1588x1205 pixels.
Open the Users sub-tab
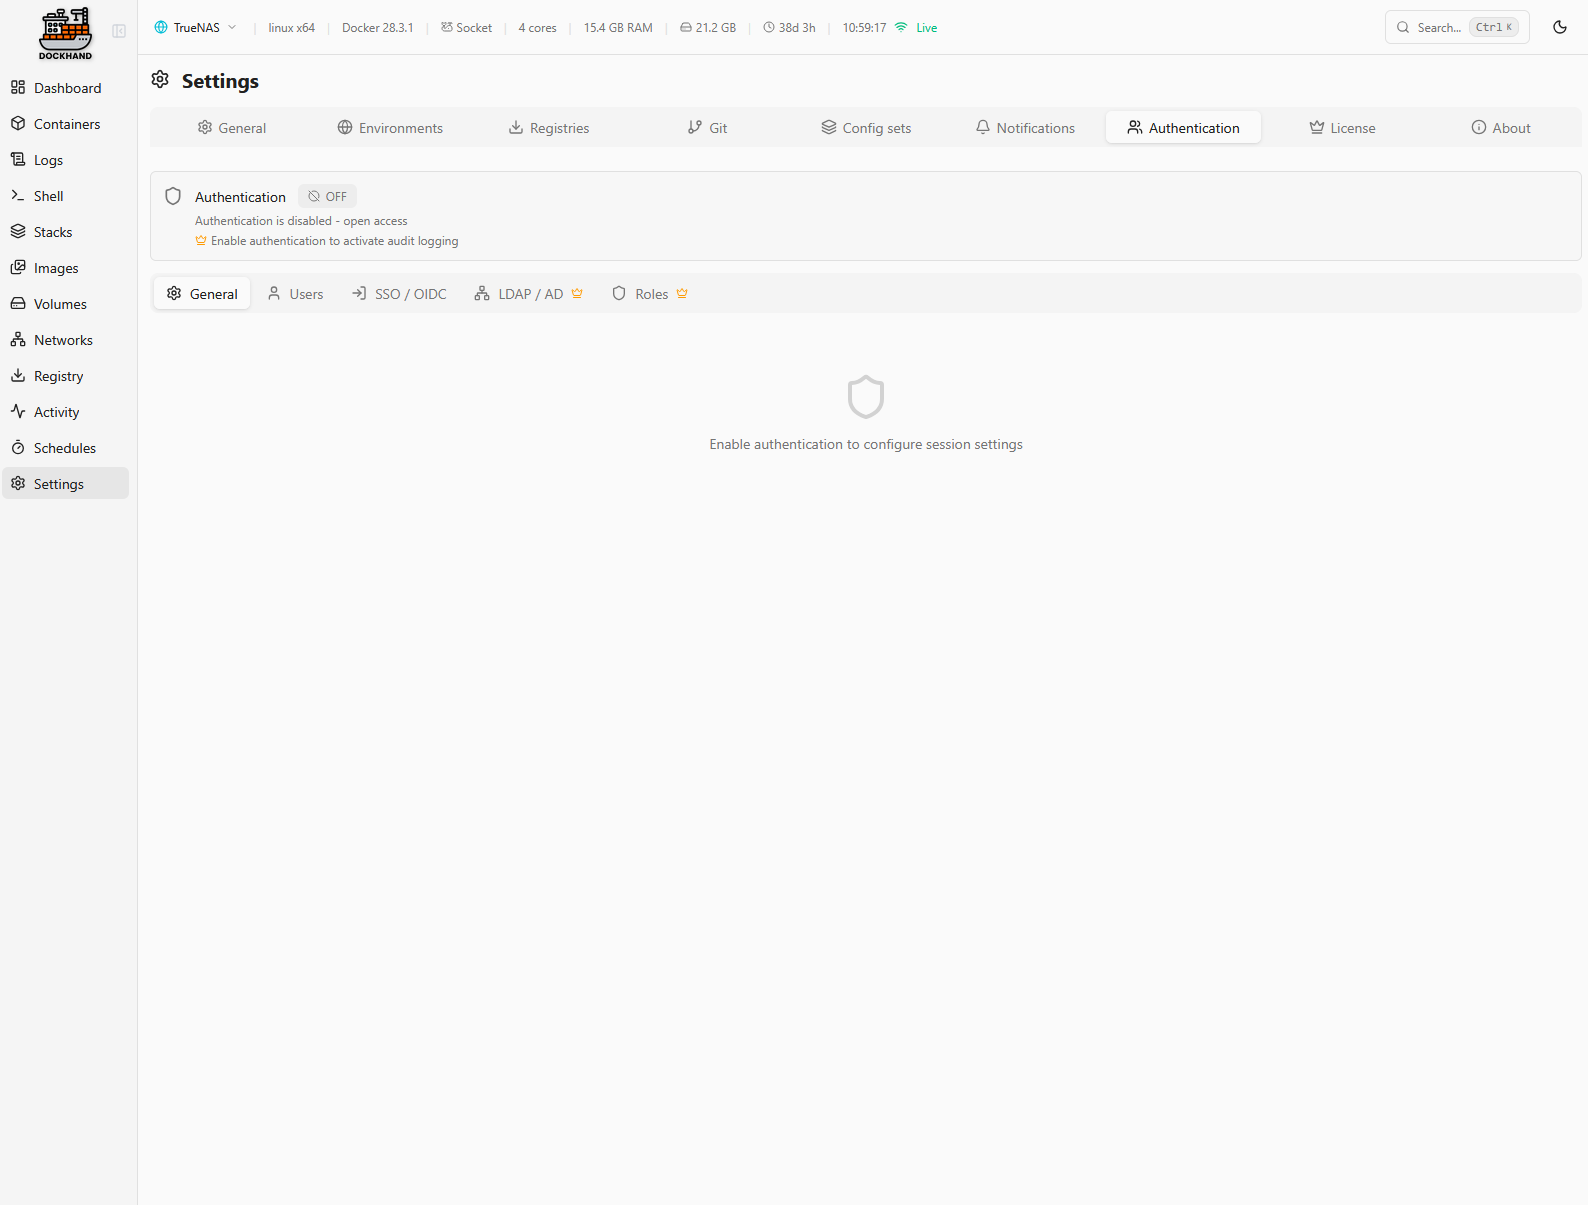[296, 294]
